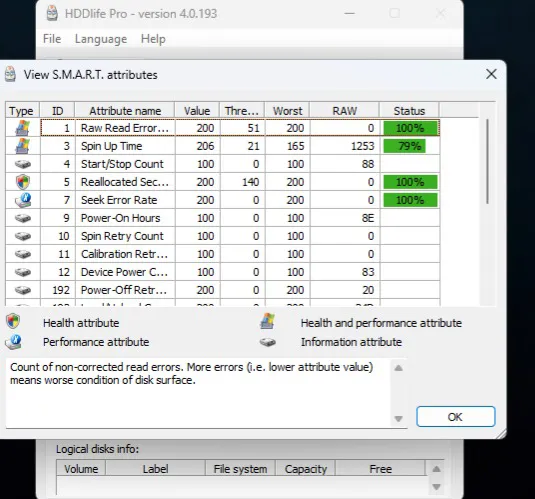Confirm with the OK button
This screenshot has width=535, height=499.
pyautogui.click(x=456, y=417)
